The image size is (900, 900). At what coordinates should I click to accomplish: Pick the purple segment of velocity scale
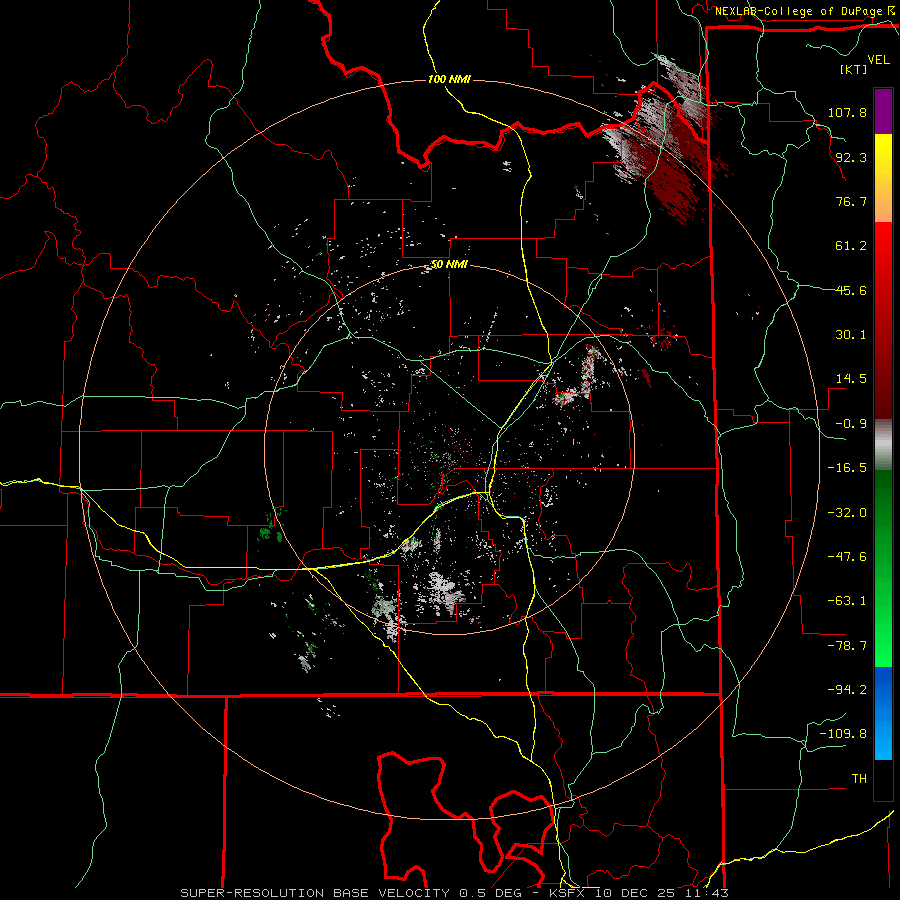883,111
